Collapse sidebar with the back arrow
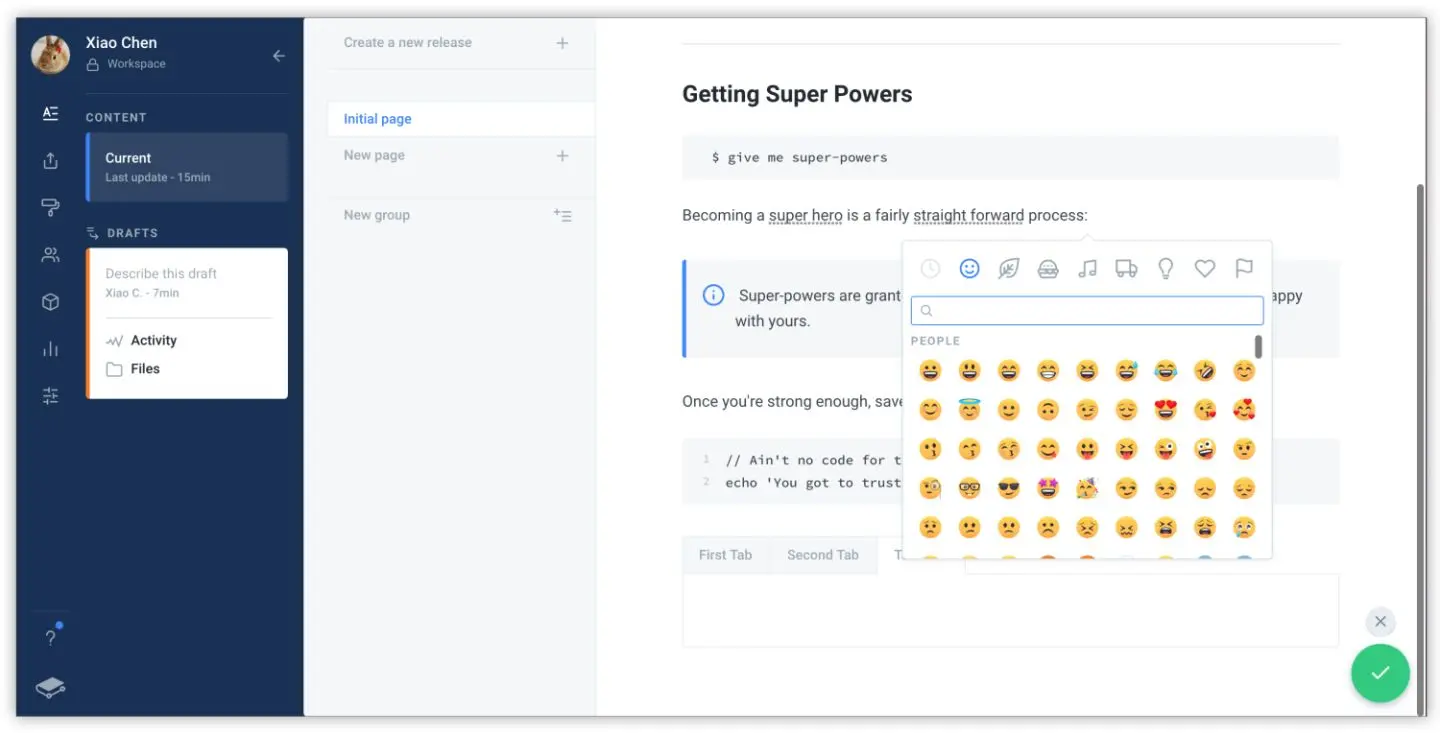This screenshot has height=733, width=1440. [x=279, y=56]
